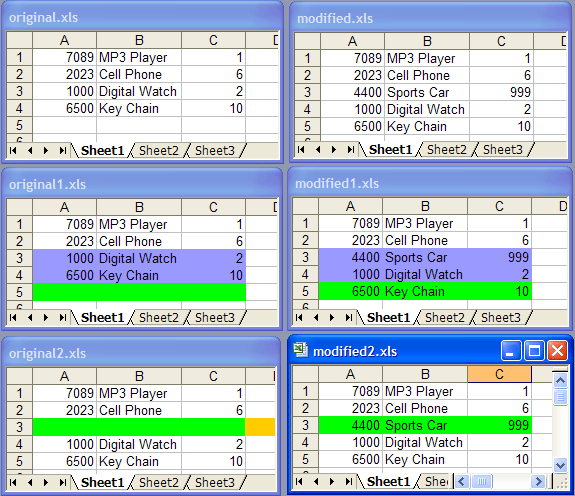
Task: Click horizontal scroll left arrow in modified2.xls
Action: tap(462, 481)
